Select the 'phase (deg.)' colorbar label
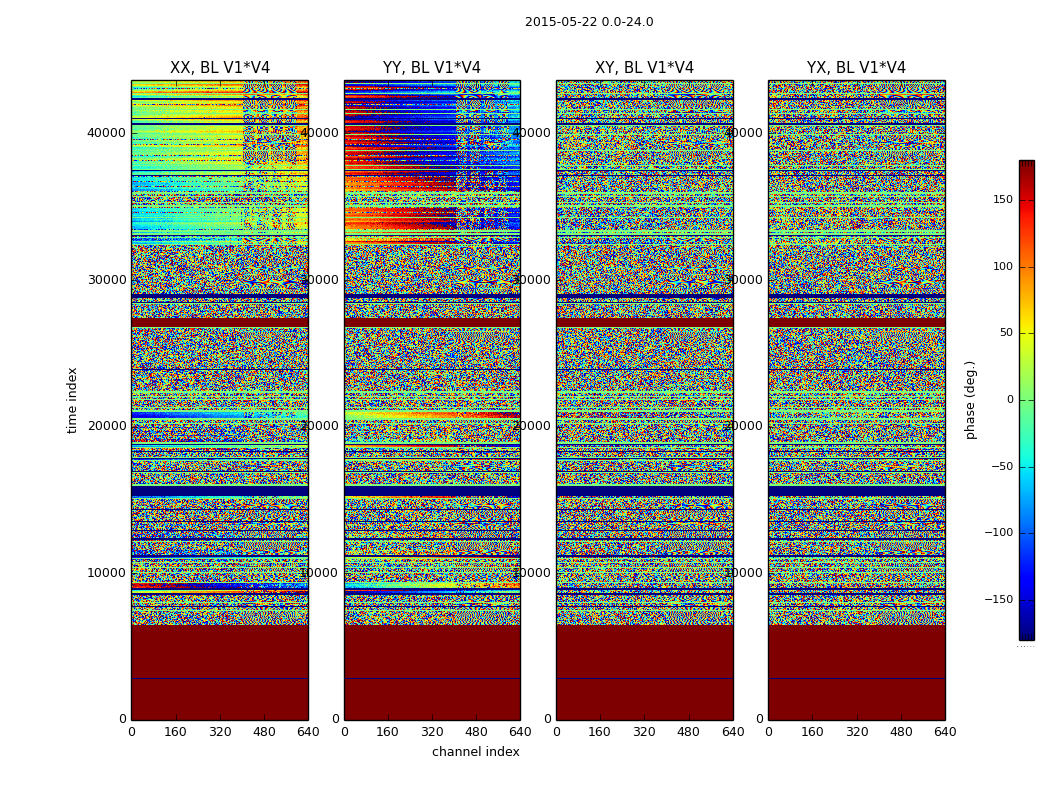 pos(970,400)
